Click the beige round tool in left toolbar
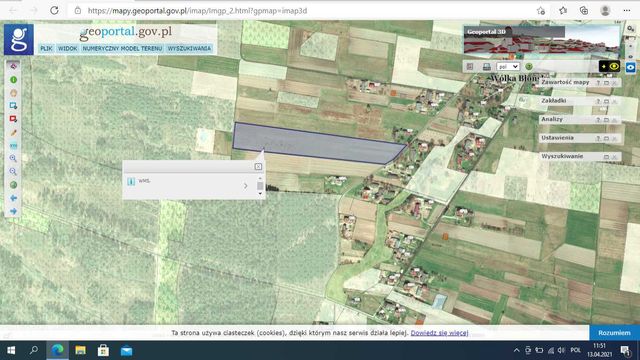The width and height of the screenshot is (640, 360). 13,93
